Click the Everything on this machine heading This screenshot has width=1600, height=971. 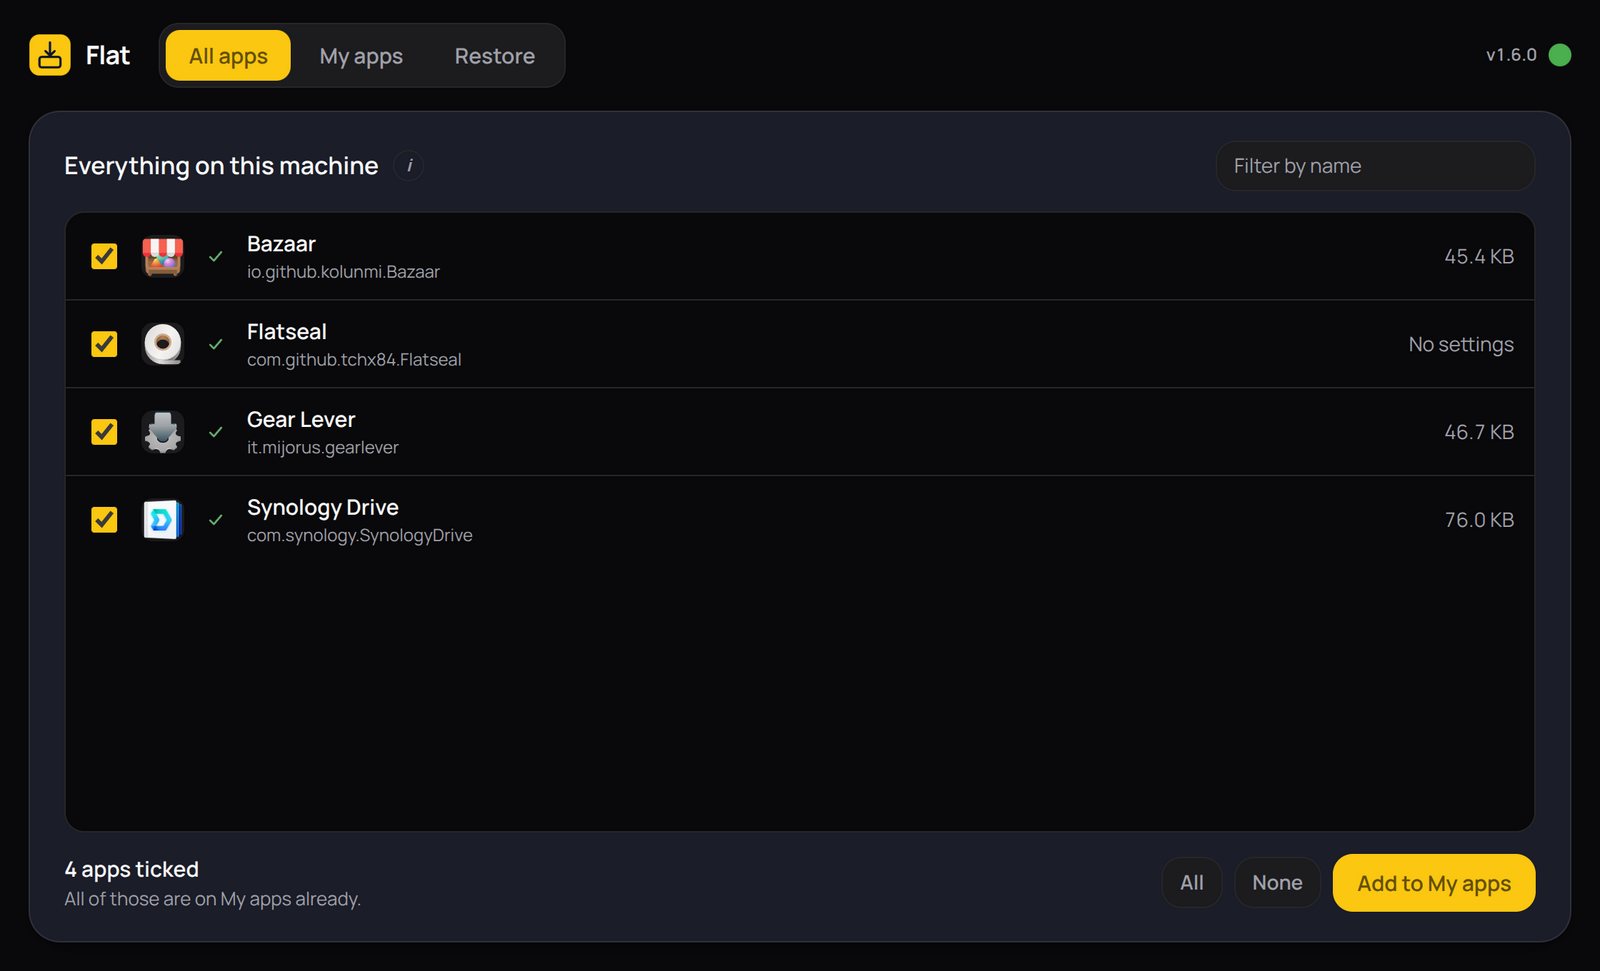pos(221,166)
